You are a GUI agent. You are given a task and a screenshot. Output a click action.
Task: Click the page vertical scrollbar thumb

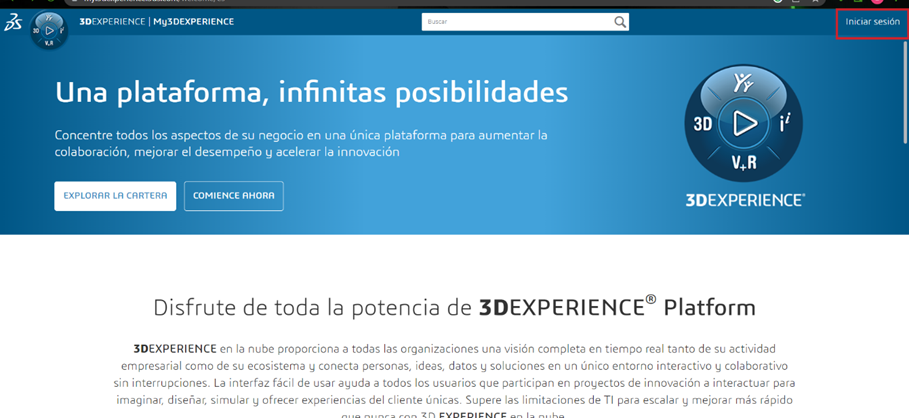click(x=906, y=92)
